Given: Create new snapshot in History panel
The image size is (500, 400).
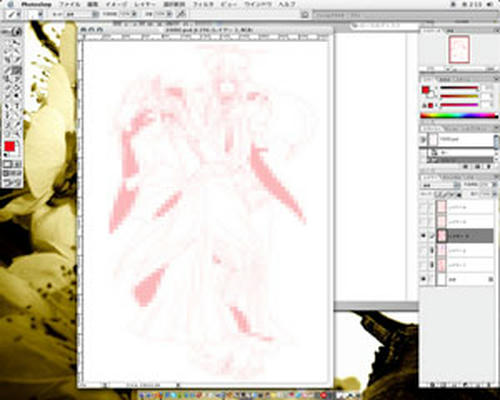Looking at the screenshot, I should pyautogui.click(x=478, y=166).
